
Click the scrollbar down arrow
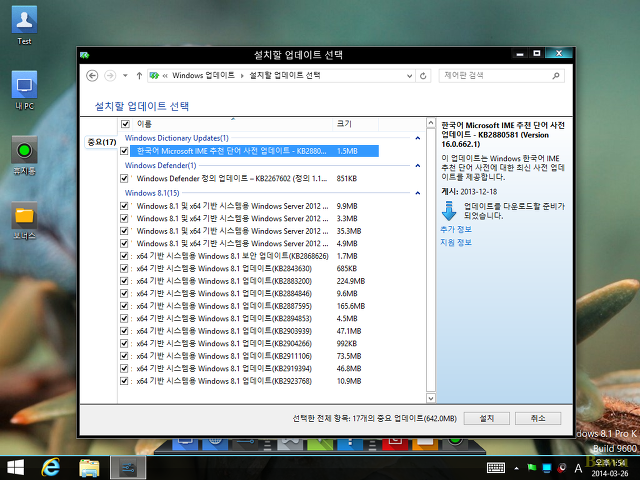click(x=431, y=398)
